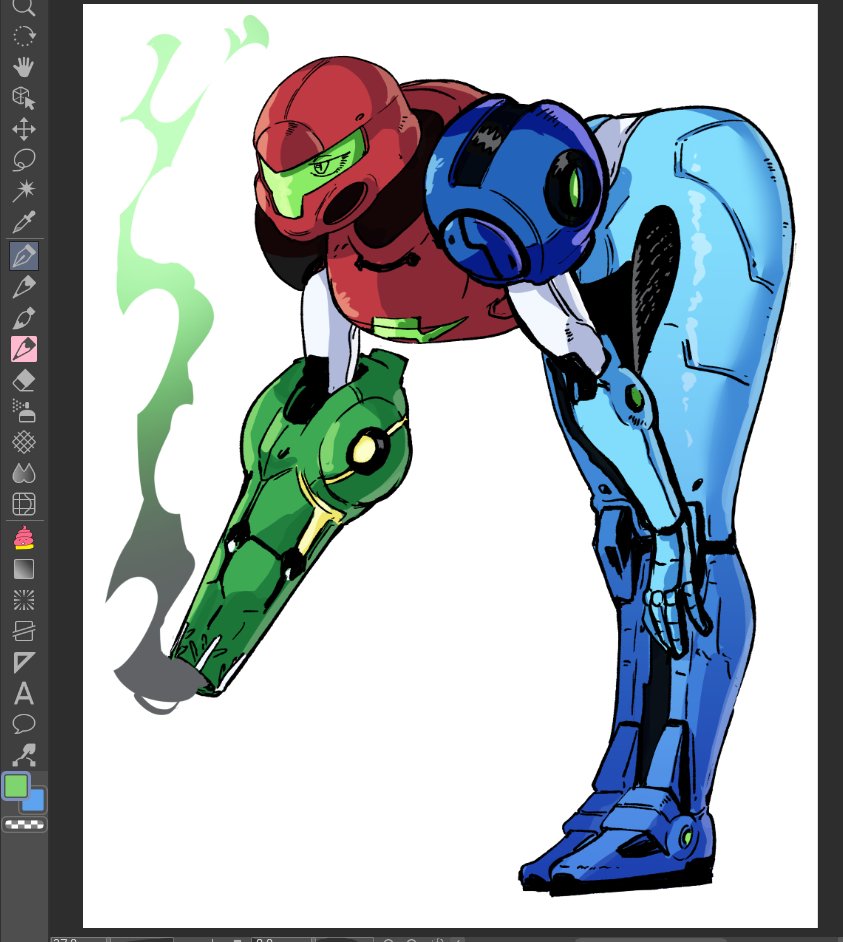Choose the green main color swatch
The width and height of the screenshot is (843, 942).
pos(16,786)
